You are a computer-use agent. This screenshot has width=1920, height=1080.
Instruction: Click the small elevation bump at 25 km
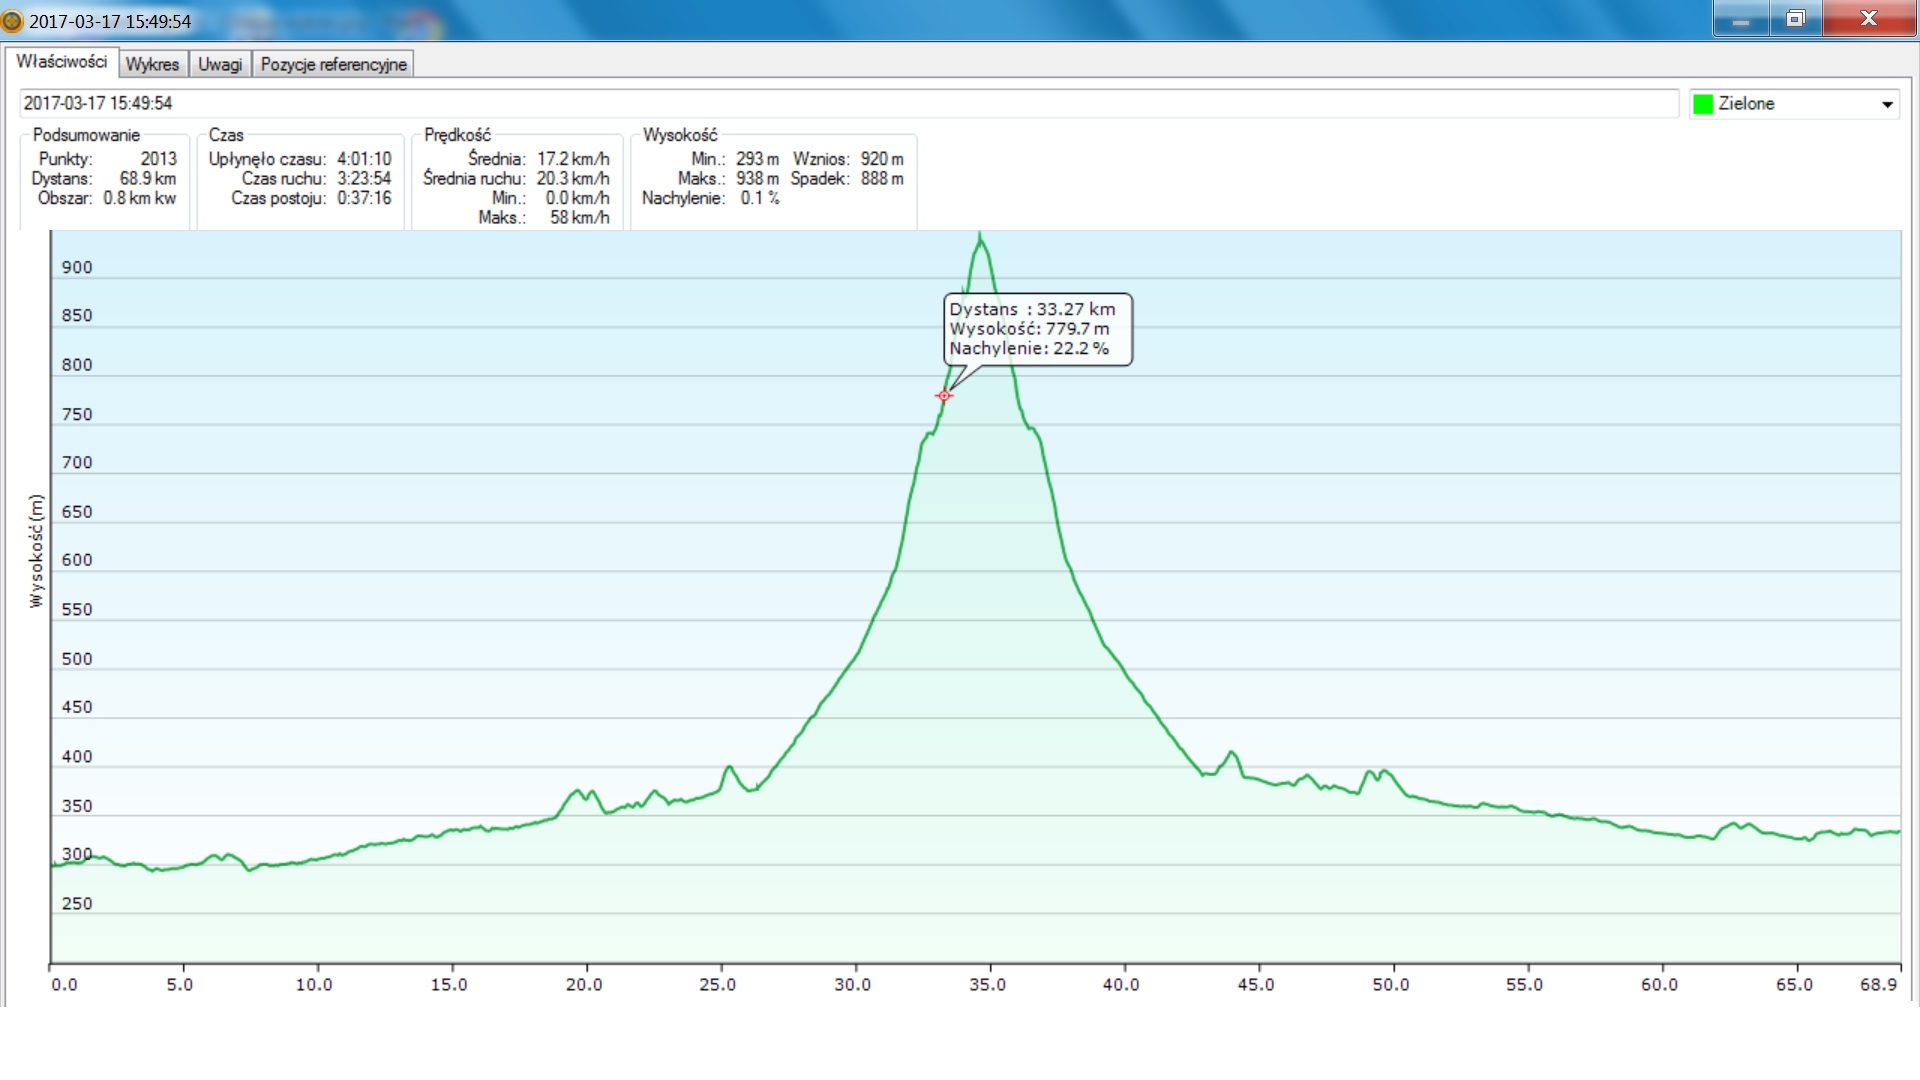tap(729, 768)
